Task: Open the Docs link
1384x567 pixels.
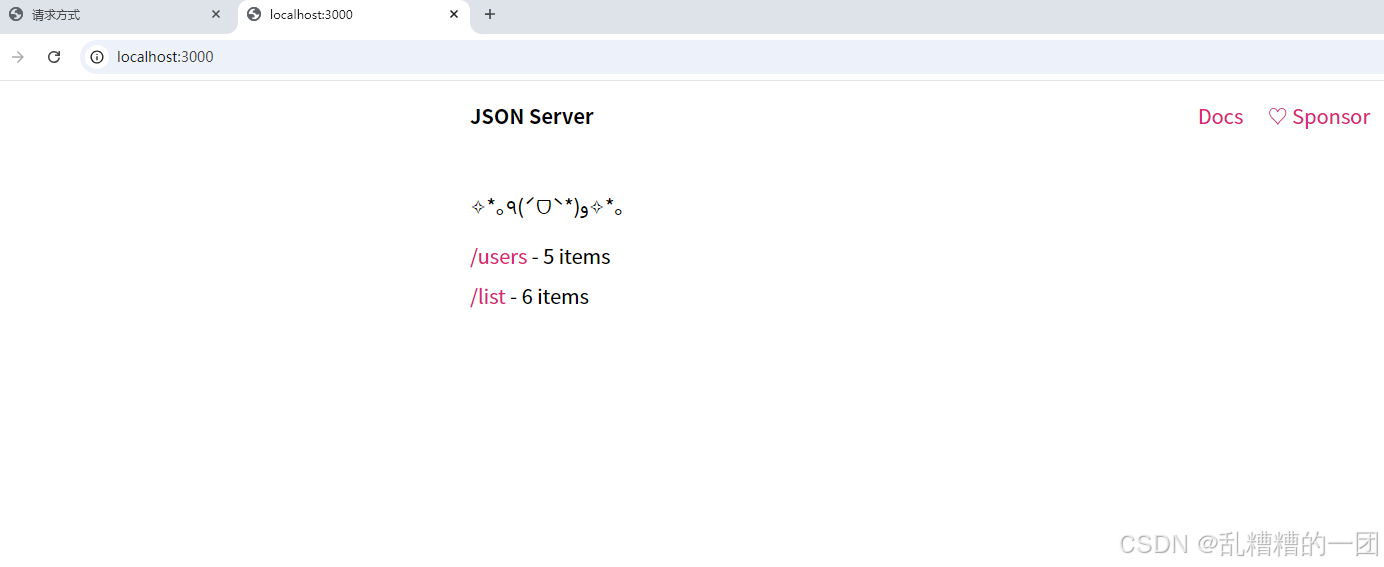Action: (x=1220, y=117)
